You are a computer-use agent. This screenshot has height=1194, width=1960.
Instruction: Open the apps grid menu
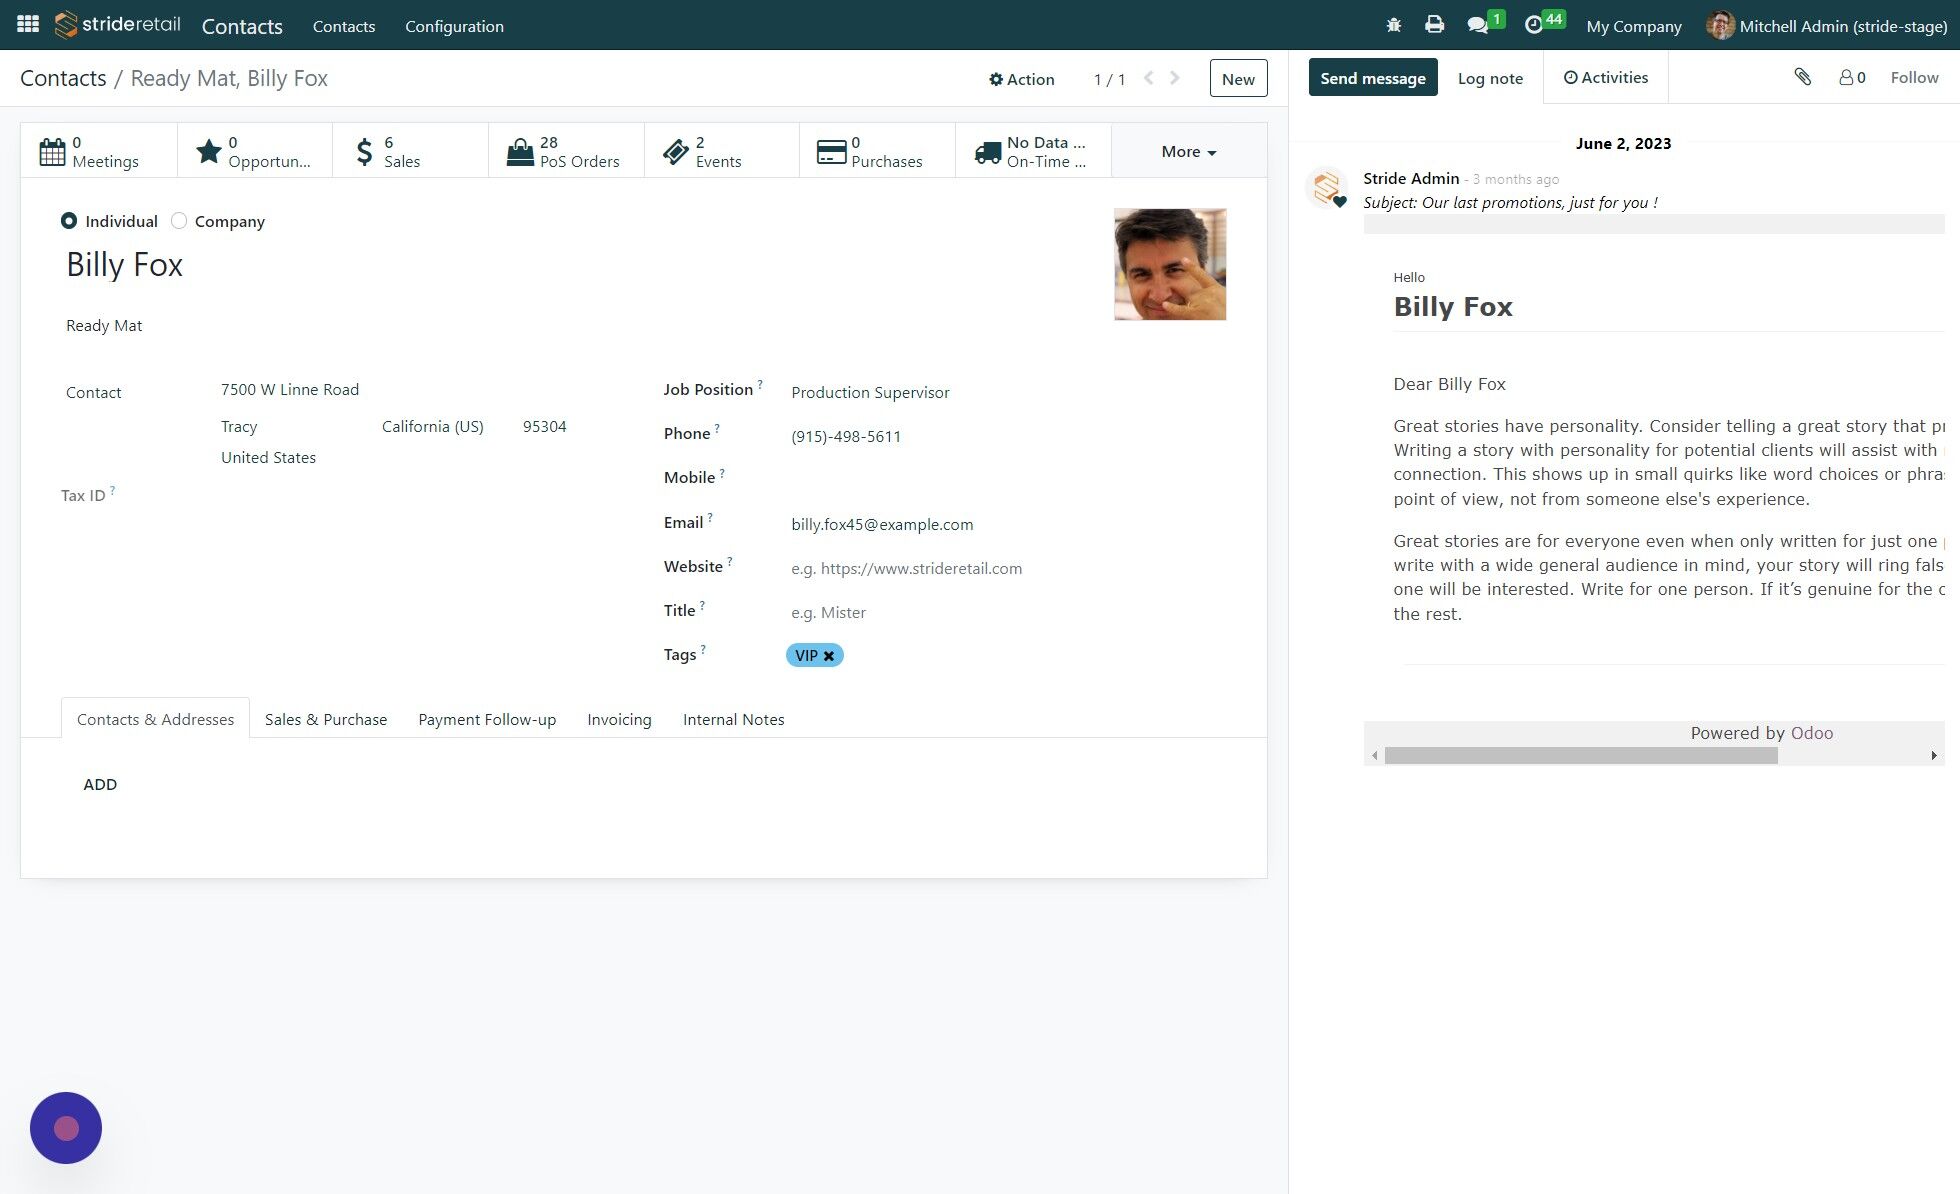pyautogui.click(x=27, y=24)
